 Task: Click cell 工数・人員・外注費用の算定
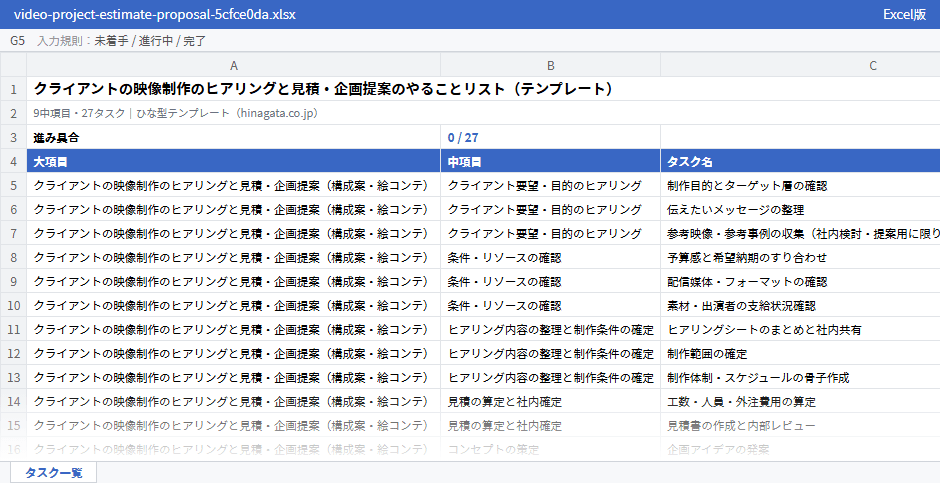click(x=800, y=401)
